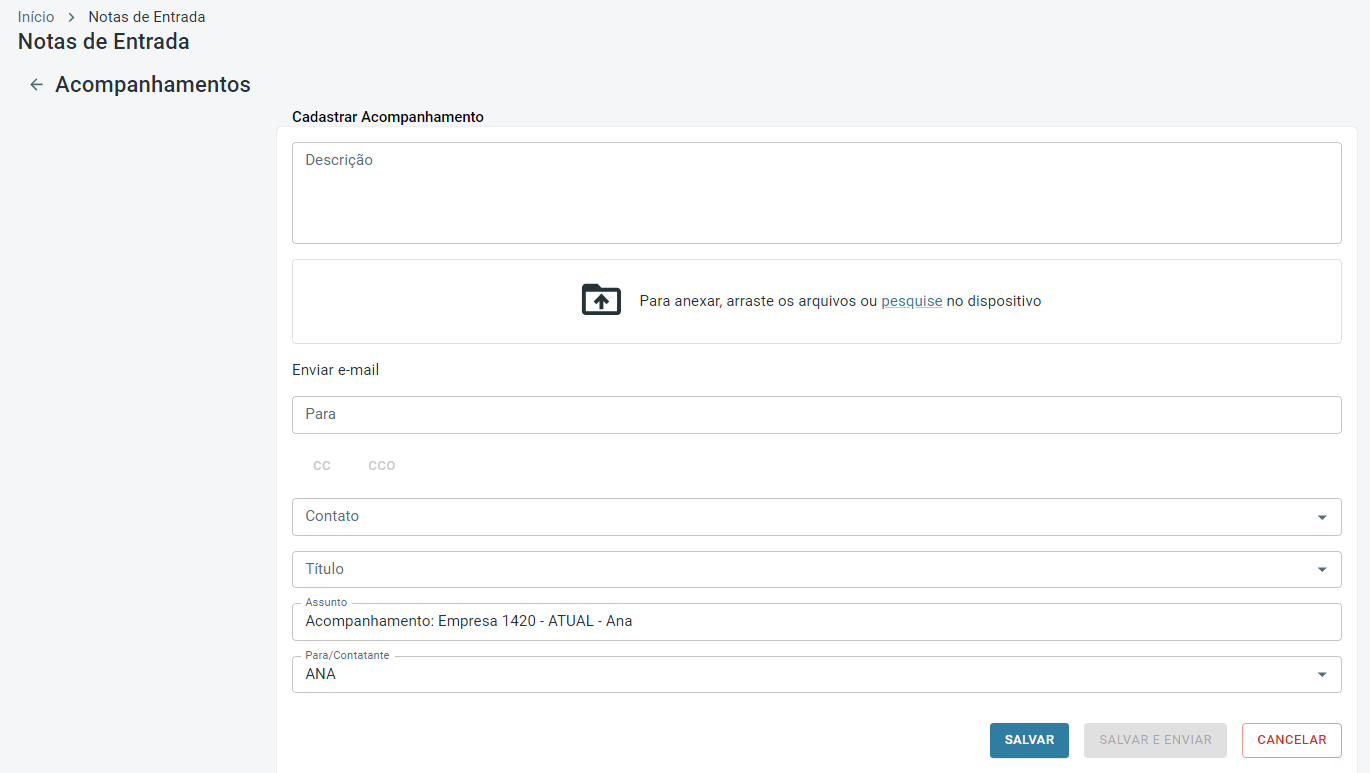The width and height of the screenshot is (1370, 773).
Task: Toggle the CC recipients field
Action: [322, 466]
